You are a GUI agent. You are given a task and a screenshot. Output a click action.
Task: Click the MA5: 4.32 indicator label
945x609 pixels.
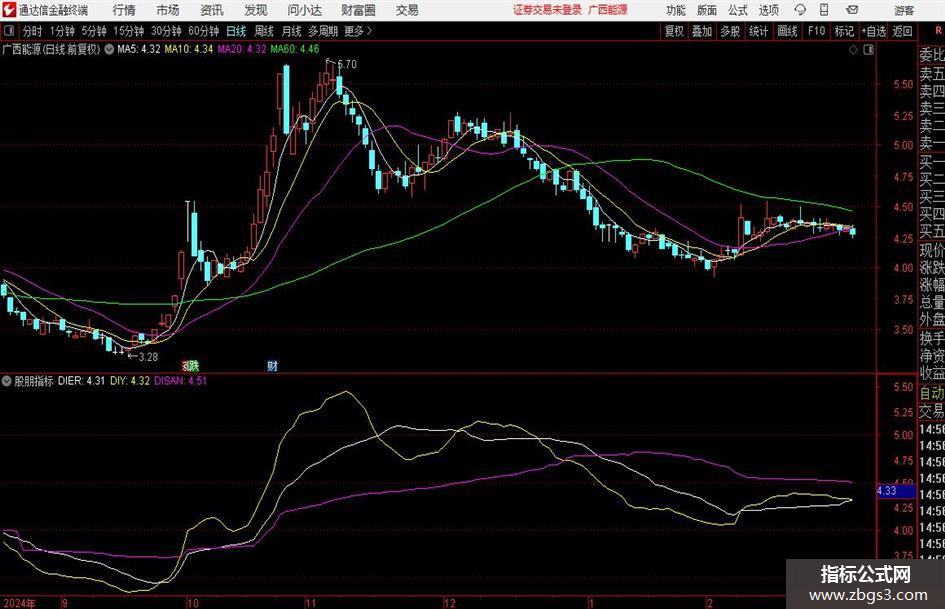coord(139,49)
